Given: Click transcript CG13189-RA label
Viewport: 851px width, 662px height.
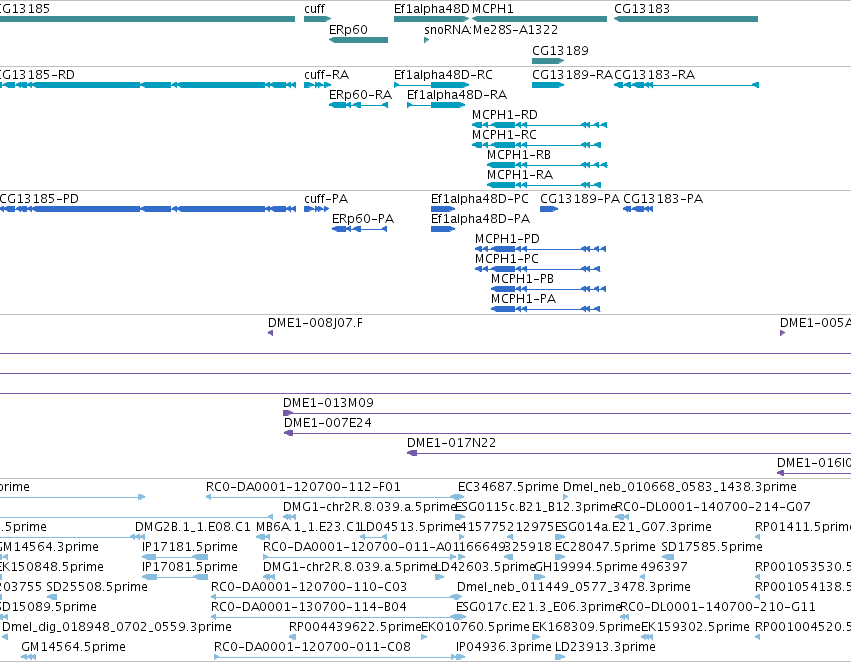Looking at the screenshot, I should point(572,74).
